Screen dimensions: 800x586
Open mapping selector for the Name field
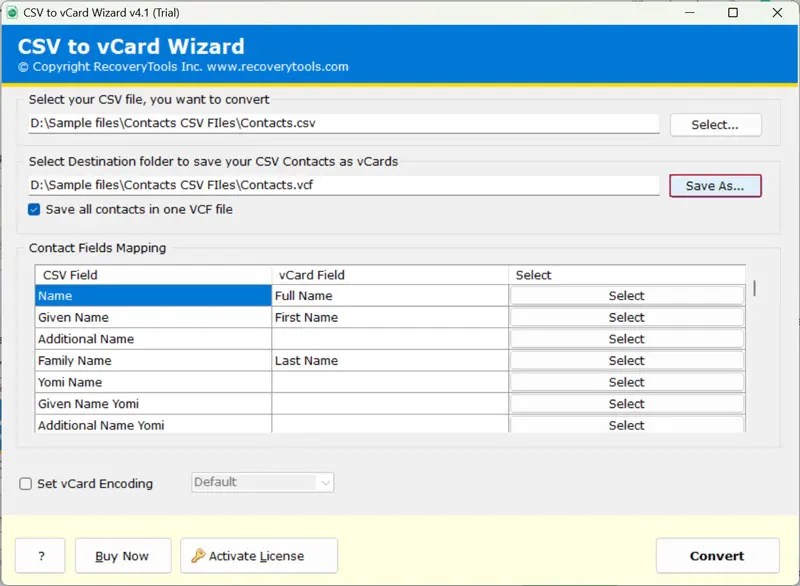(626, 295)
